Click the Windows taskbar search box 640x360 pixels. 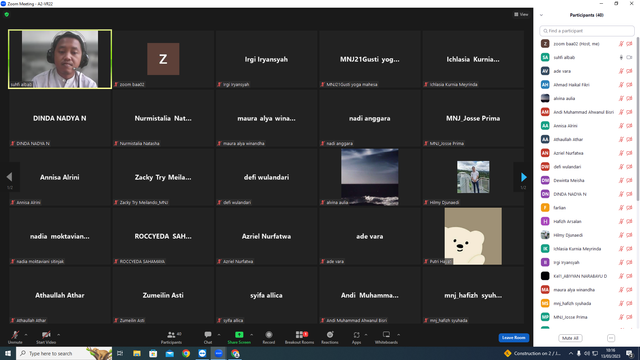click(64, 353)
